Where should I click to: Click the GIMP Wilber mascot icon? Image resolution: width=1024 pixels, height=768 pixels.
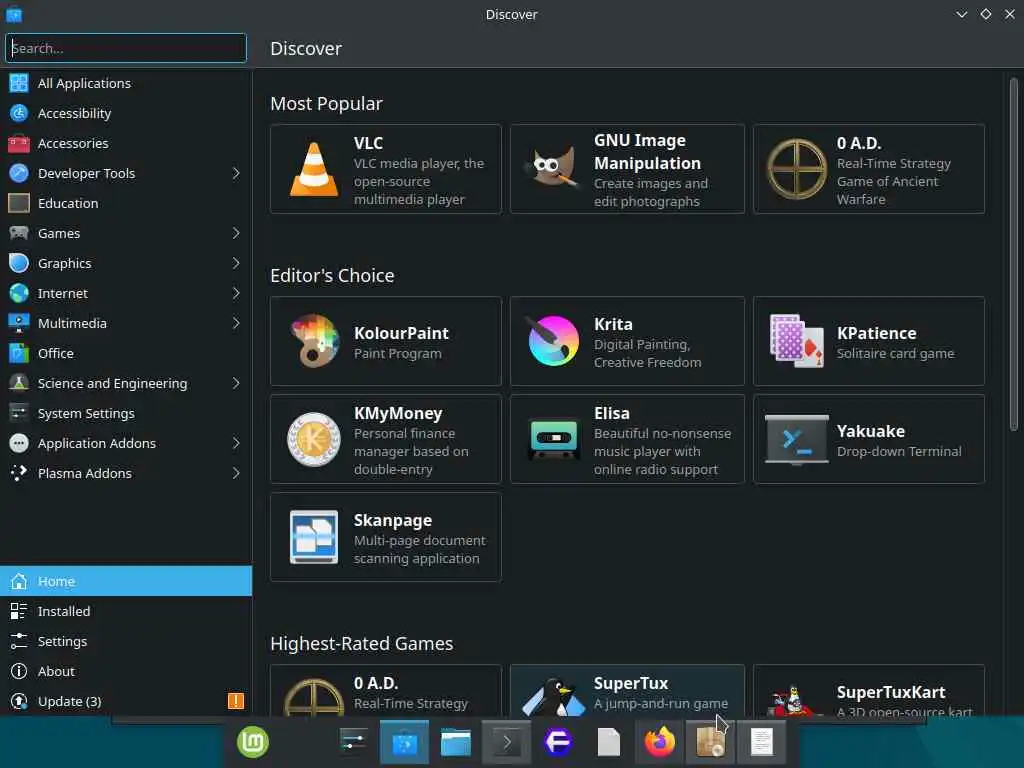(552, 168)
